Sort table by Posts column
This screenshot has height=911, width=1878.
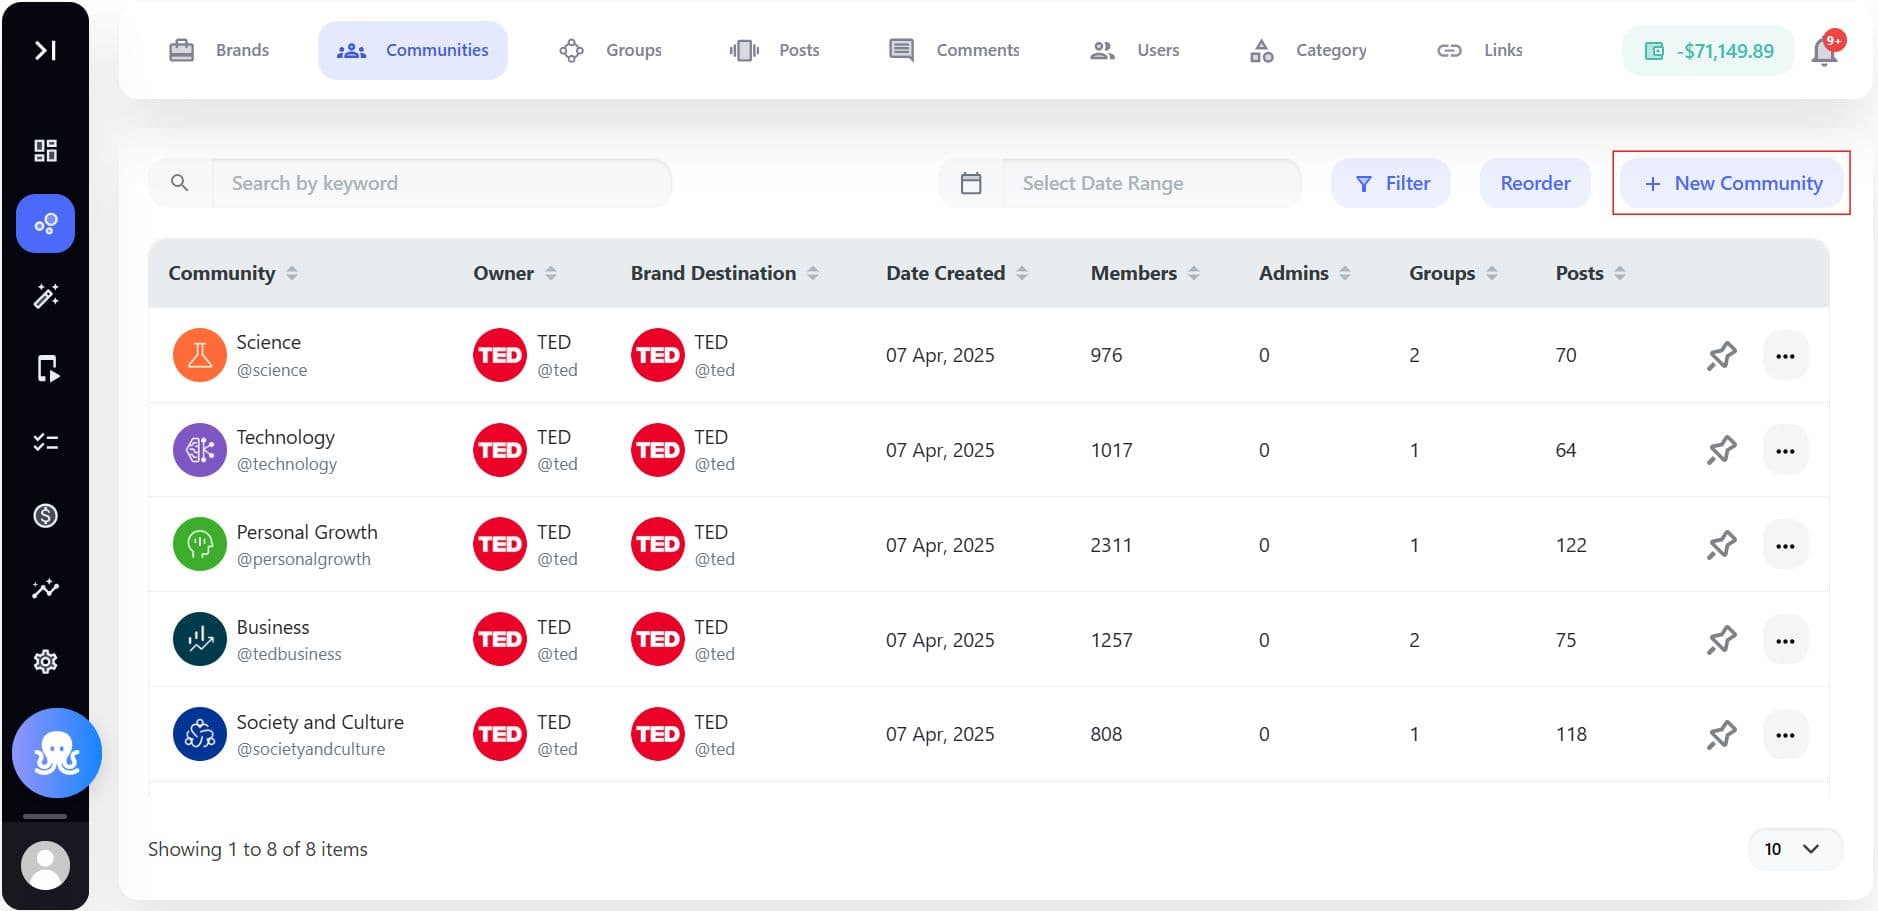pyautogui.click(x=1620, y=273)
